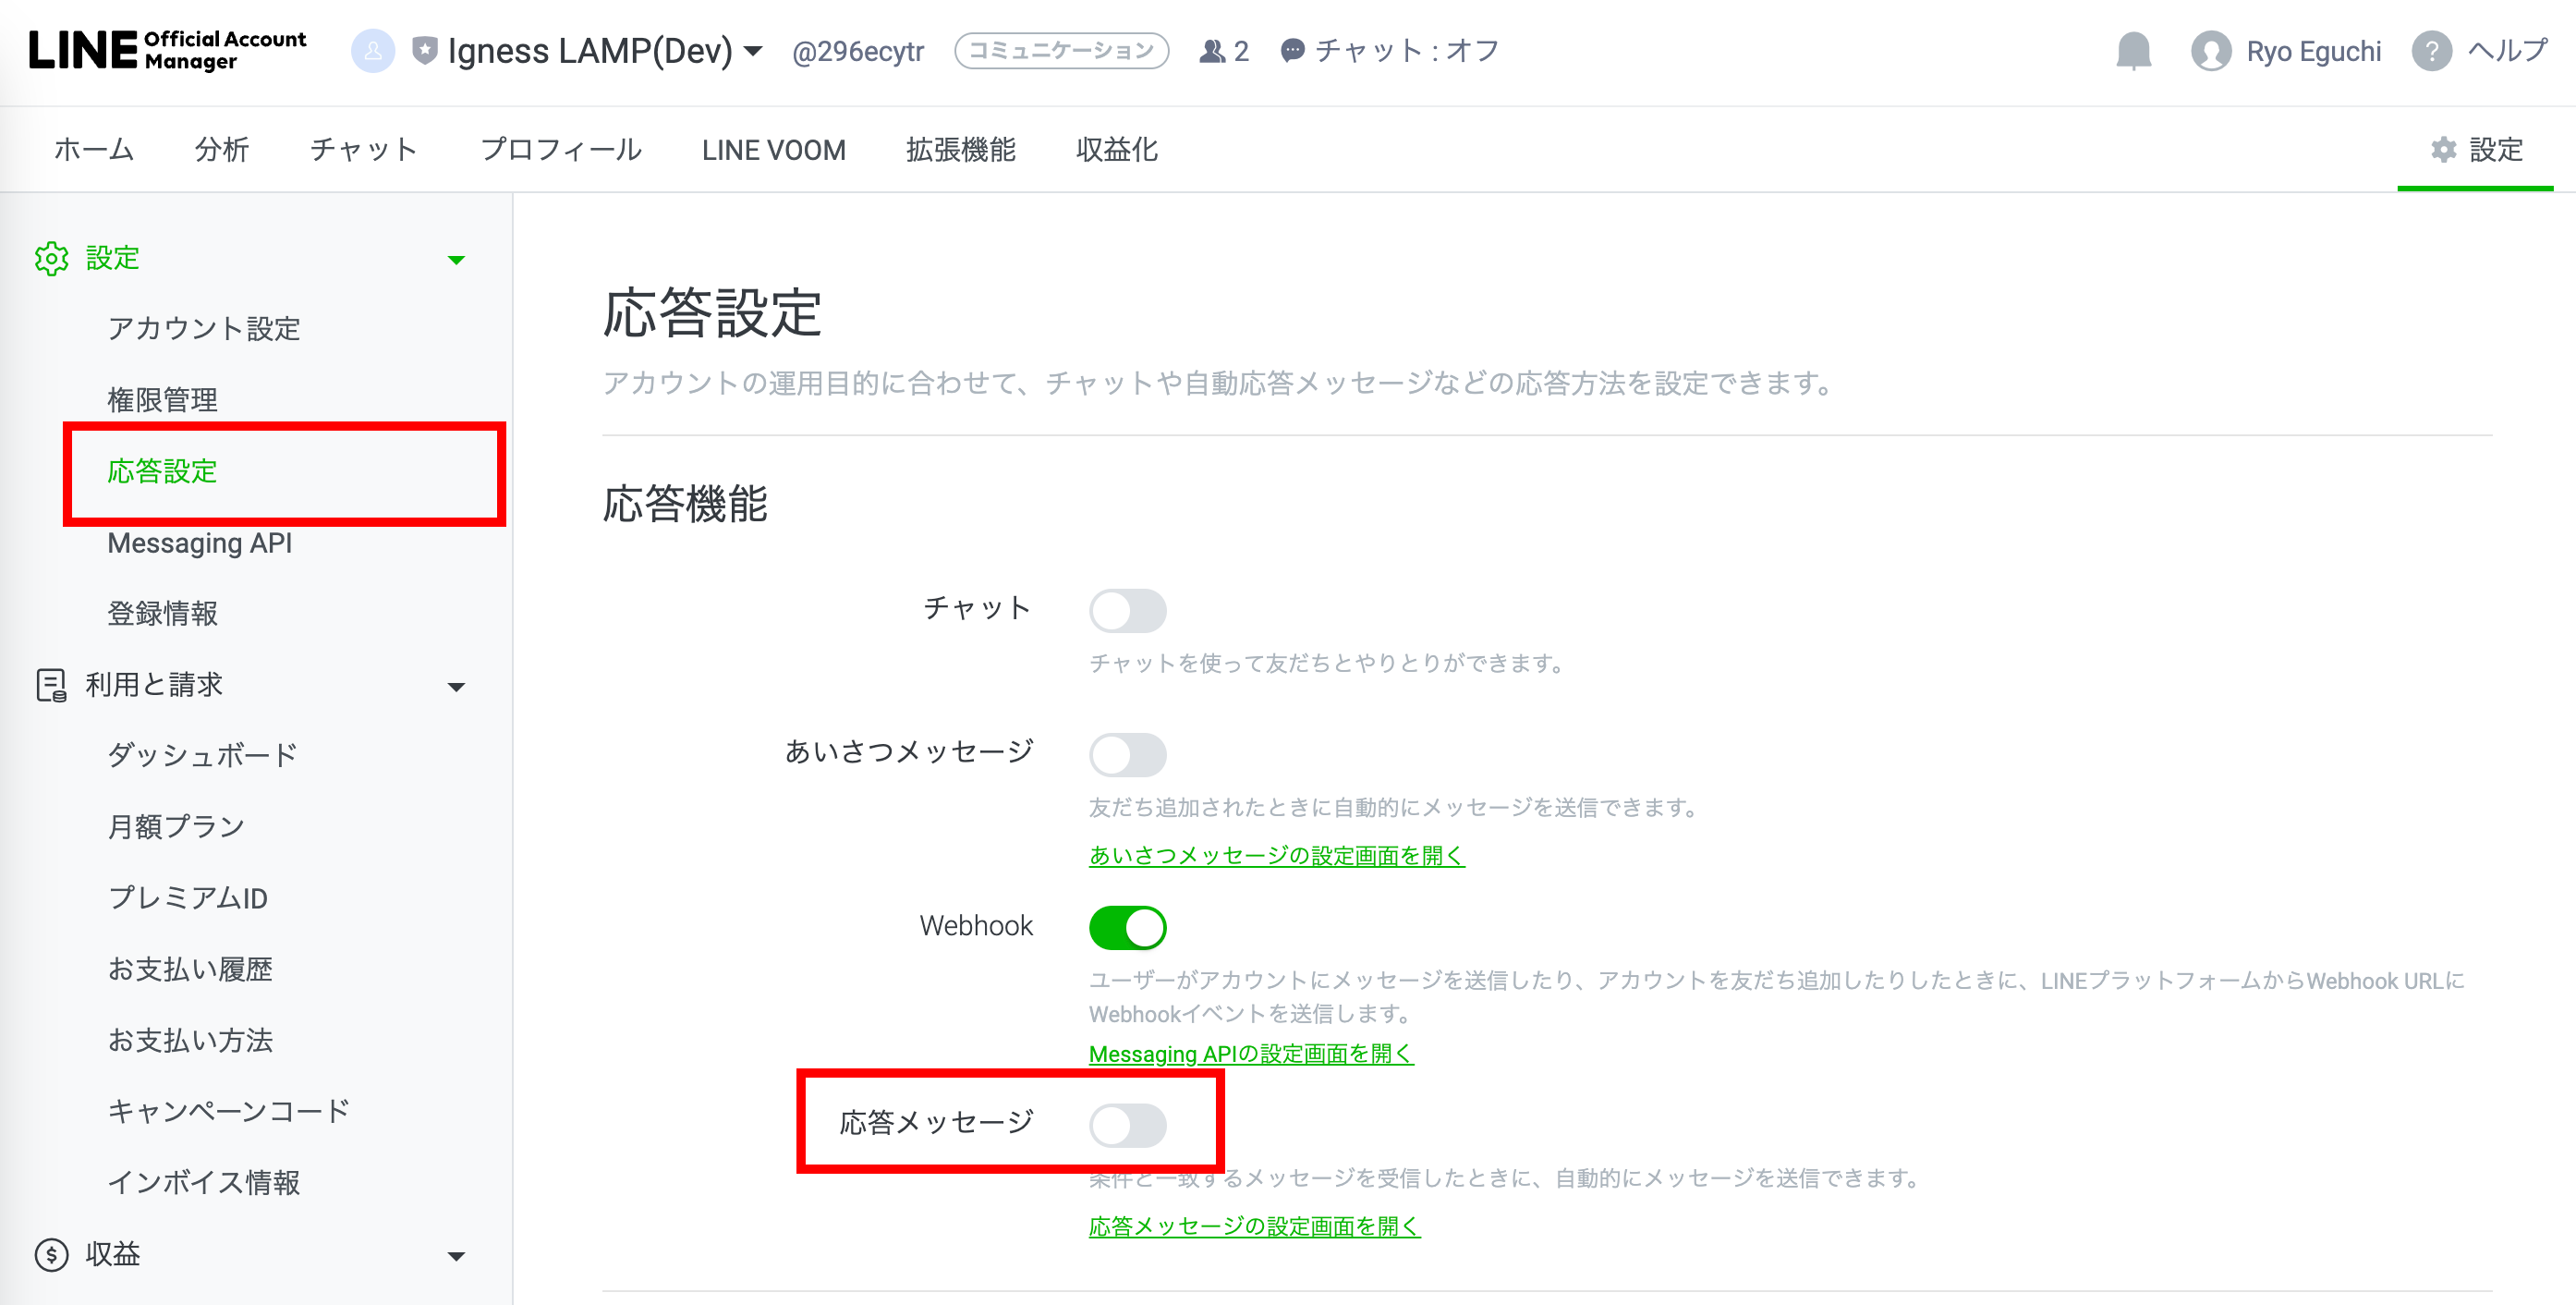Click the account avatar next to Igness LAMP(Dev)

click(x=372, y=50)
